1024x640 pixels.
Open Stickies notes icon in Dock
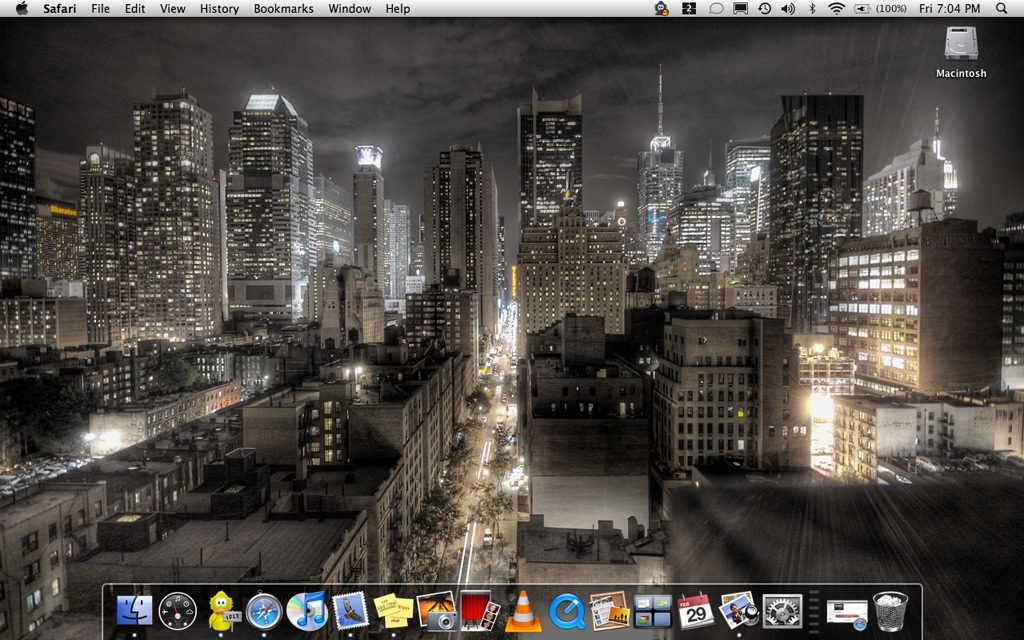click(393, 611)
